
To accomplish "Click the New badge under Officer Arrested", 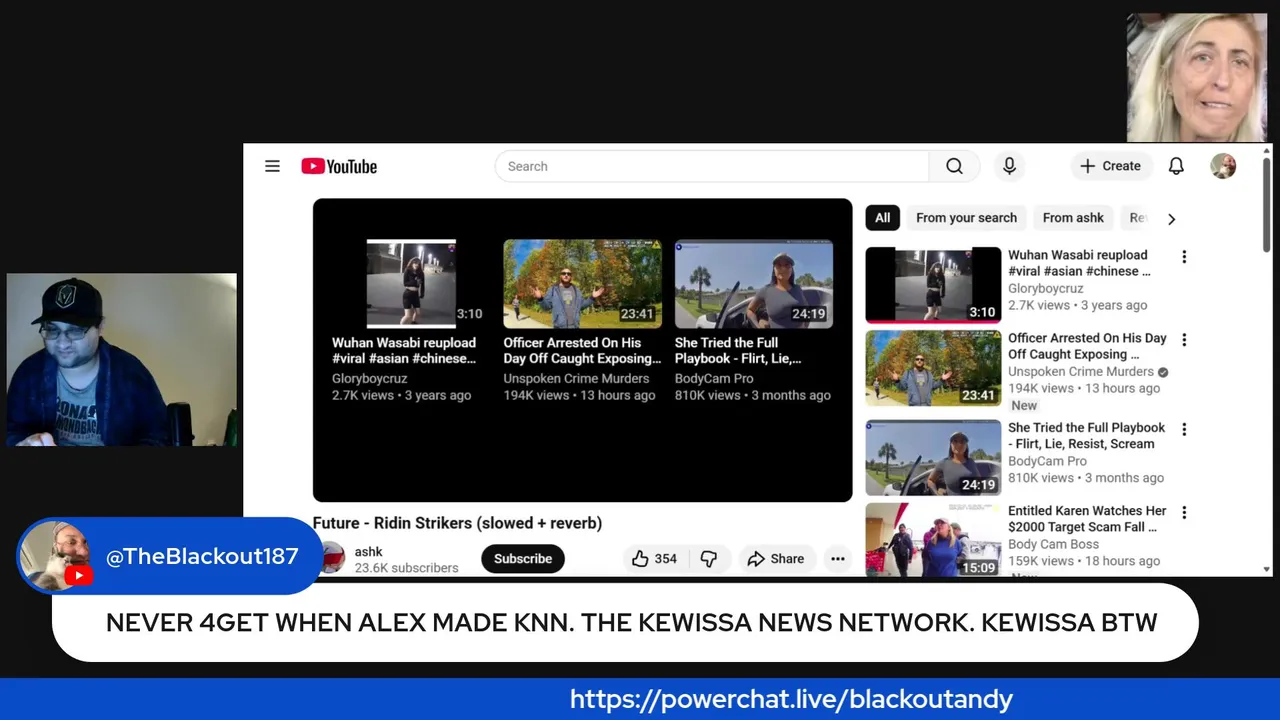I will [x=1024, y=405].
